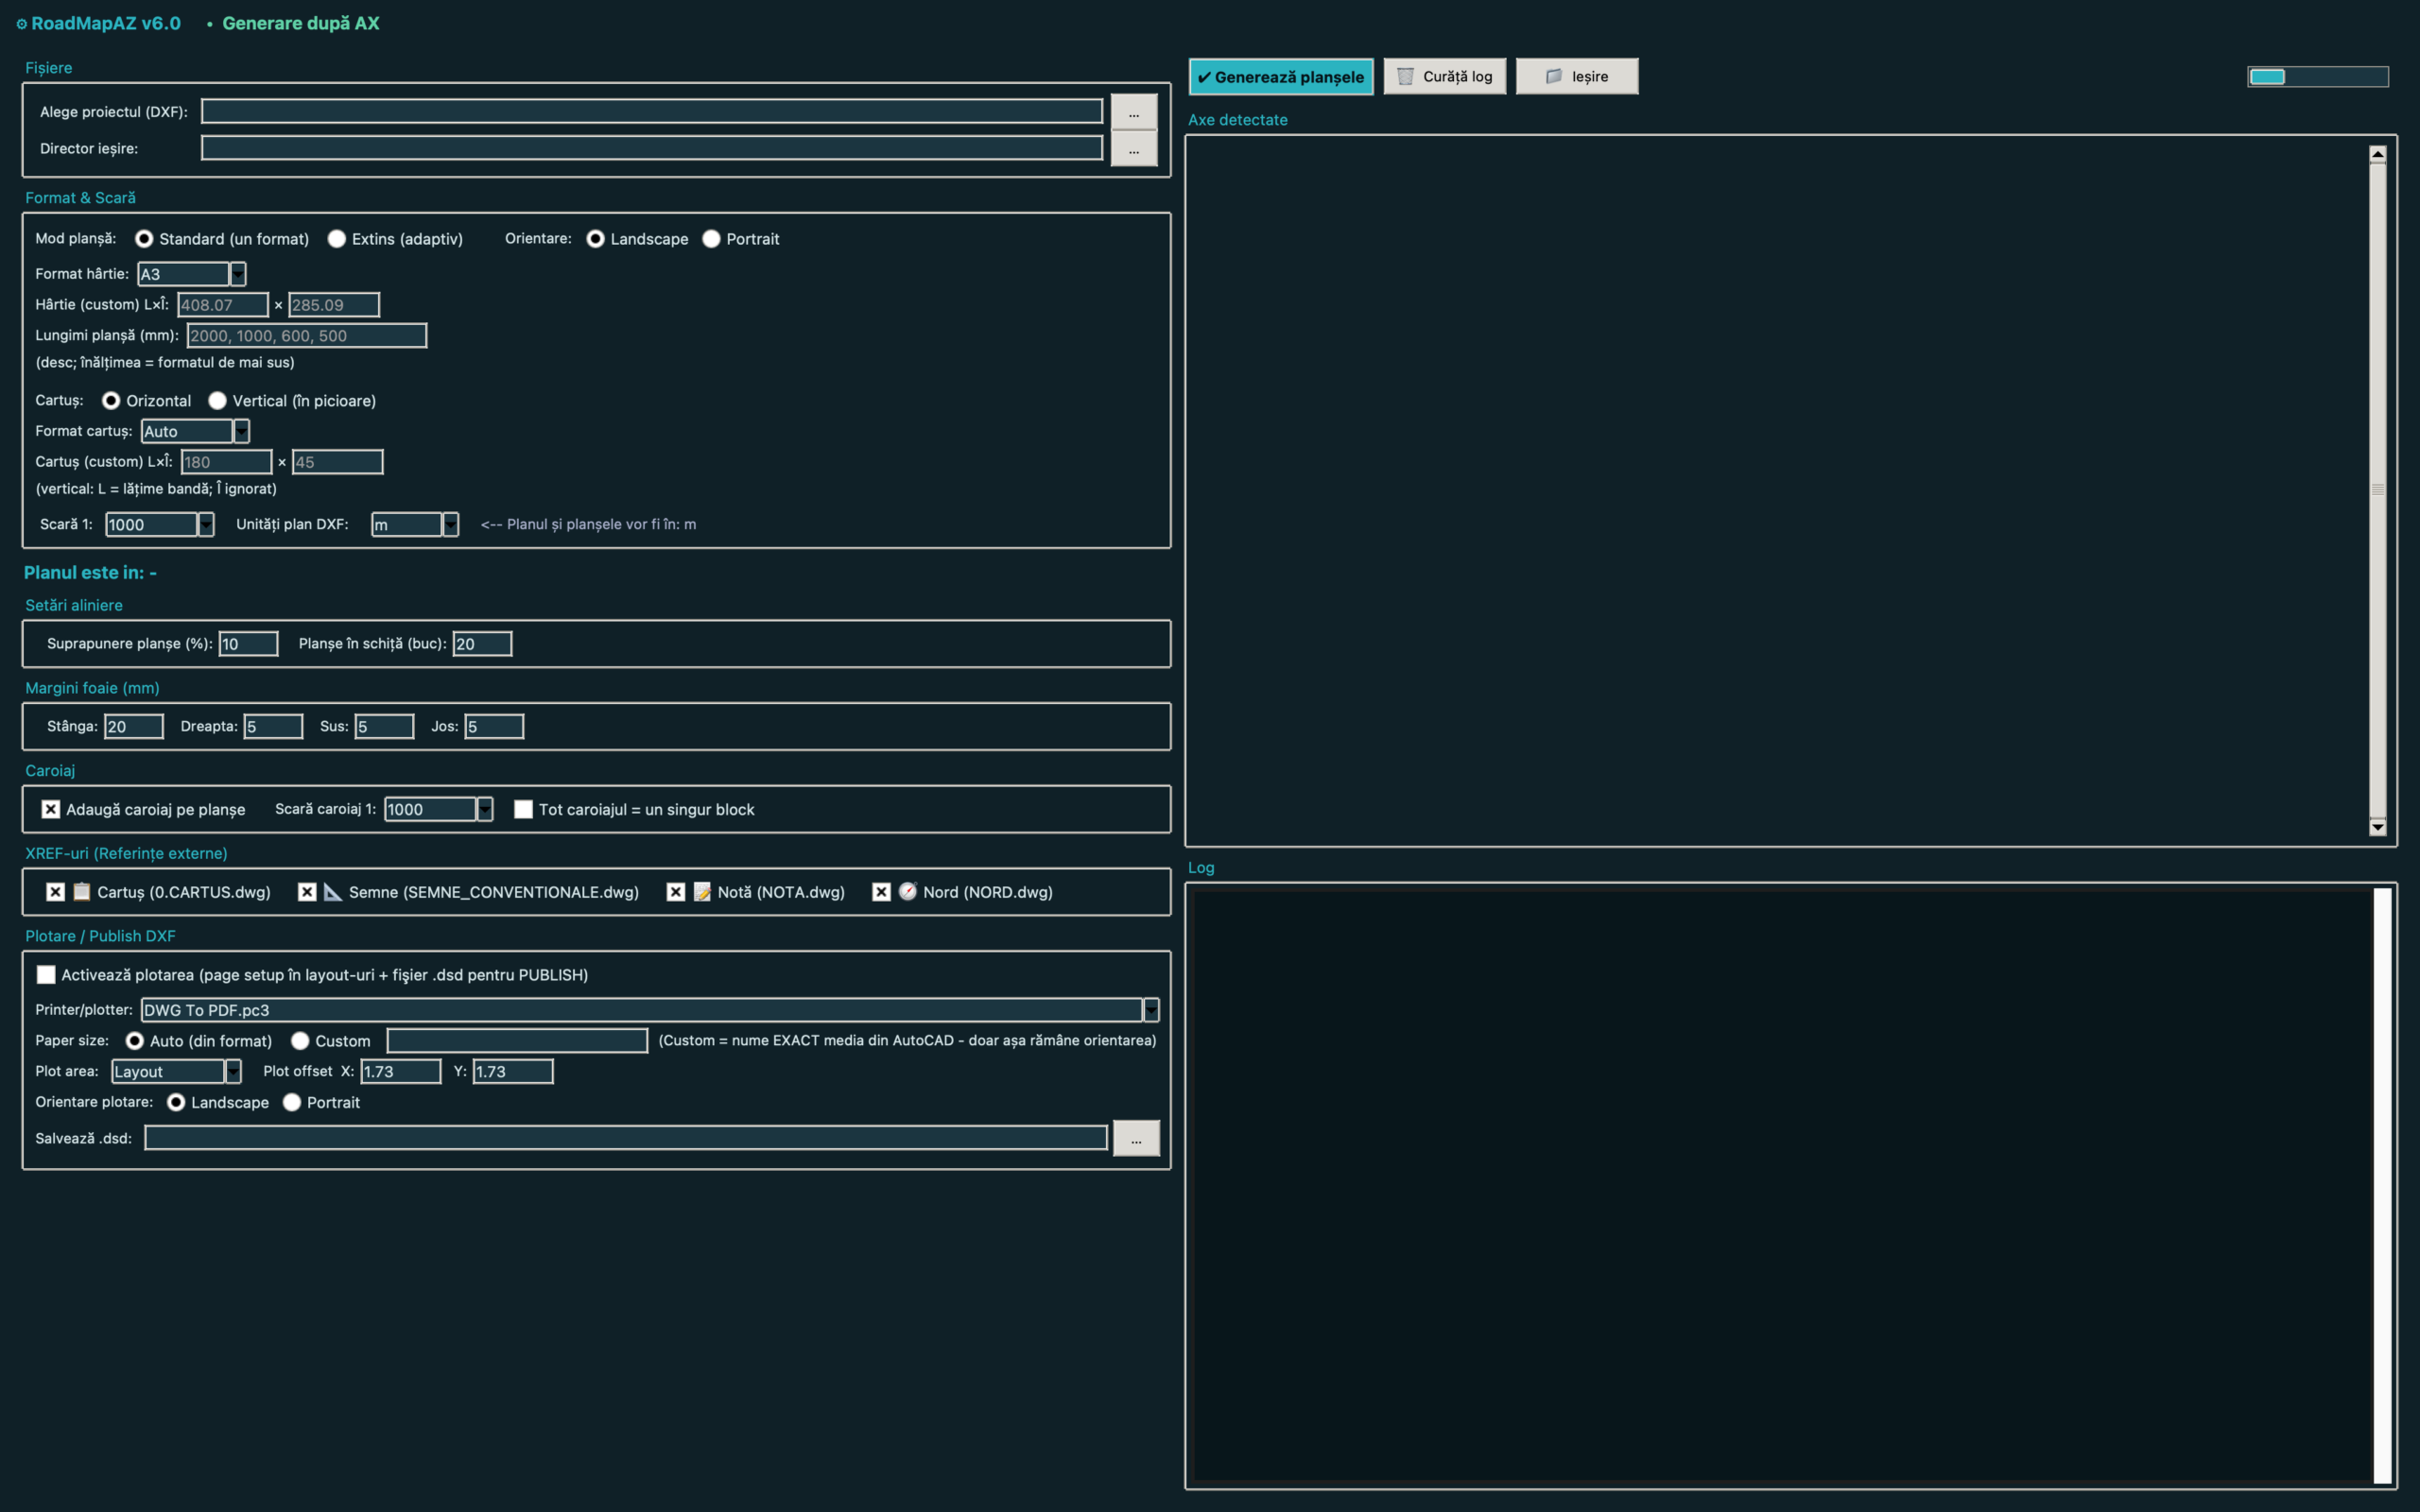Image resolution: width=2420 pixels, height=1512 pixels.
Task: Uncheck Adaugă caroiaj pe planșe
Action: tap(51, 809)
